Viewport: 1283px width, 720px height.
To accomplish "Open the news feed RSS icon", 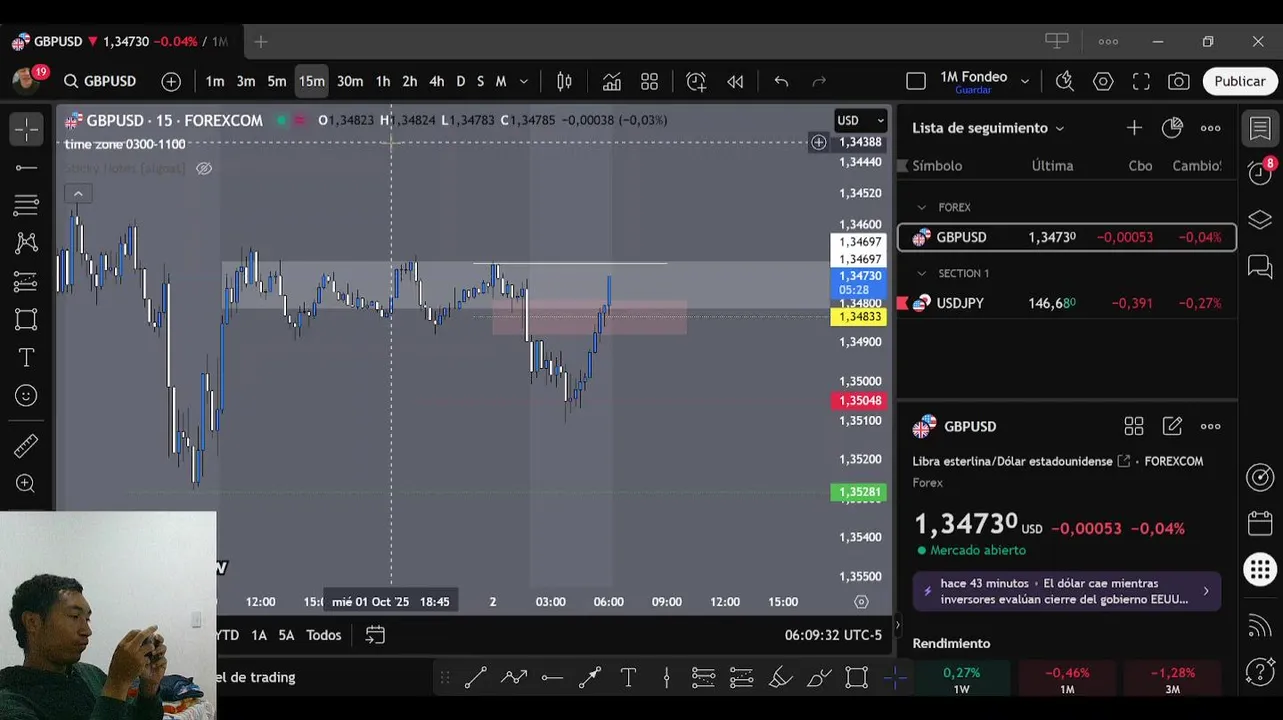I will pos(1260,626).
